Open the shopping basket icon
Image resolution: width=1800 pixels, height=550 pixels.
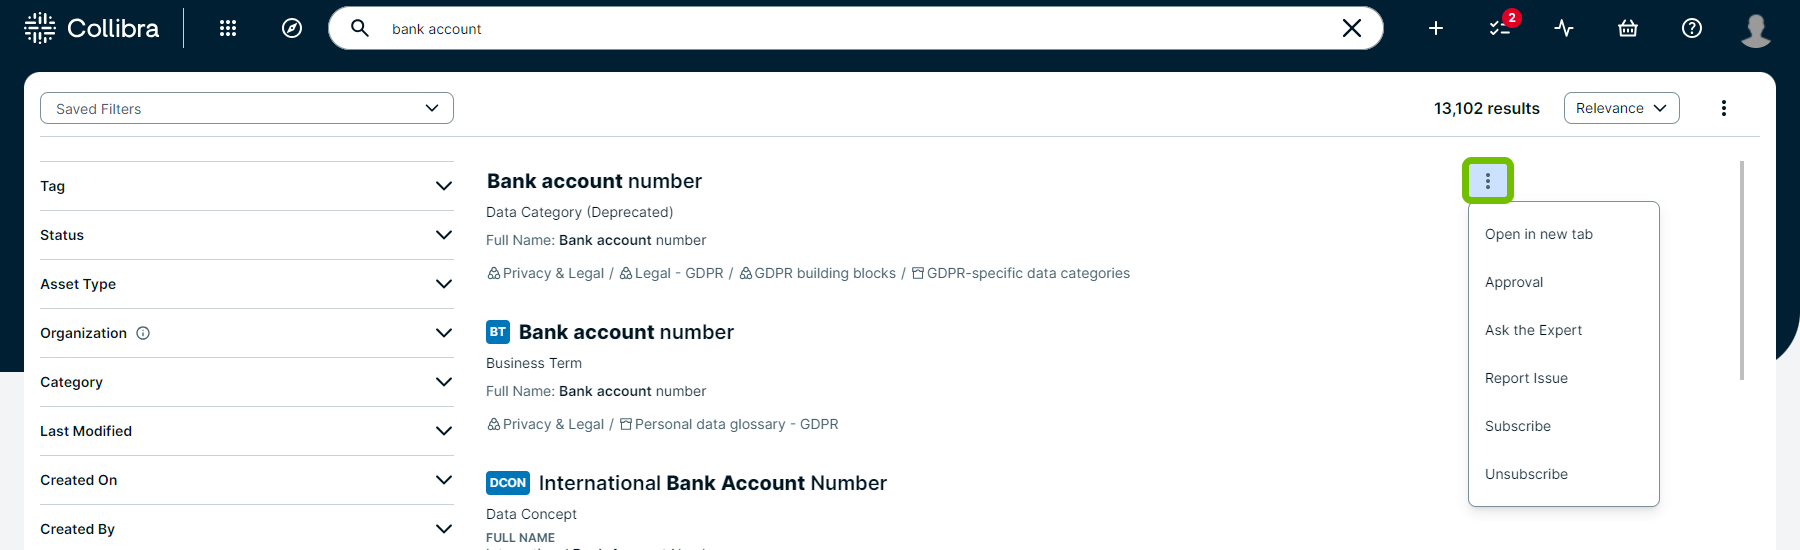tap(1628, 28)
